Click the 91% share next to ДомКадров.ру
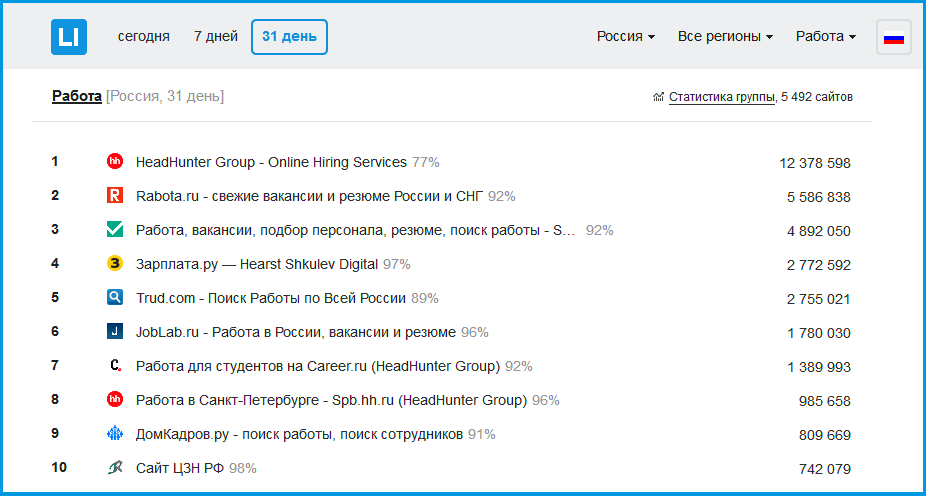Image resolution: width=926 pixels, height=496 pixels. pyautogui.click(x=482, y=435)
